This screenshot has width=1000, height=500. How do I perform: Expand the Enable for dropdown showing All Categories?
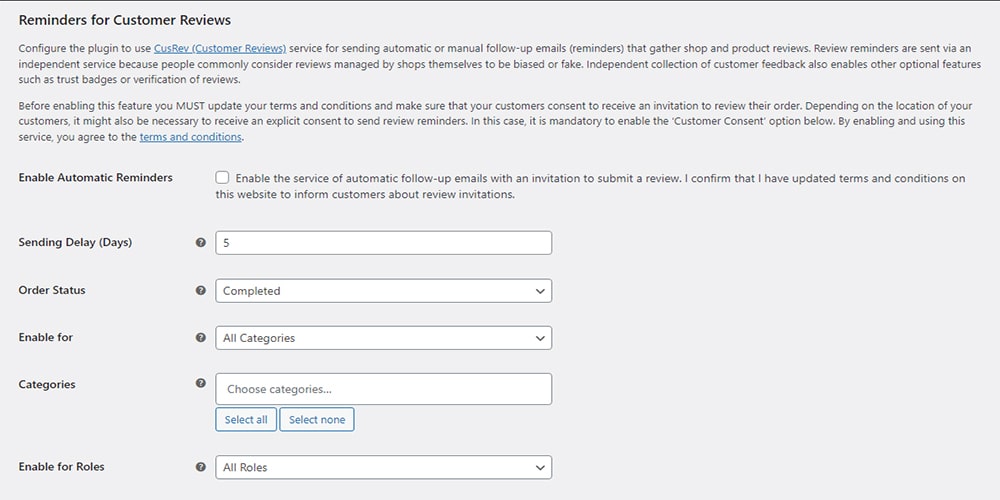click(383, 338)
